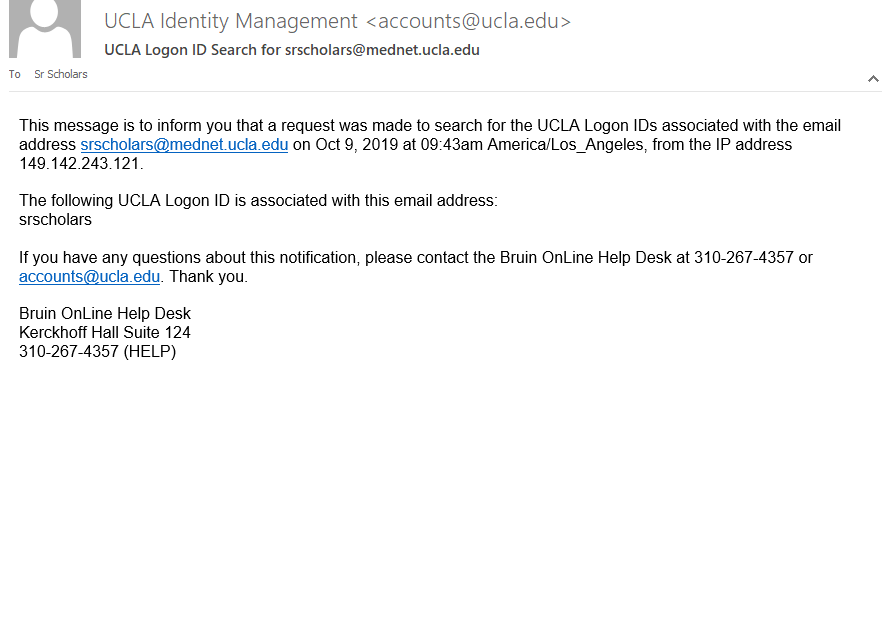Viewport: 887px width, 630px height.
Task: Click the opening 'This message is to inform' line
Action: (430, 126)
